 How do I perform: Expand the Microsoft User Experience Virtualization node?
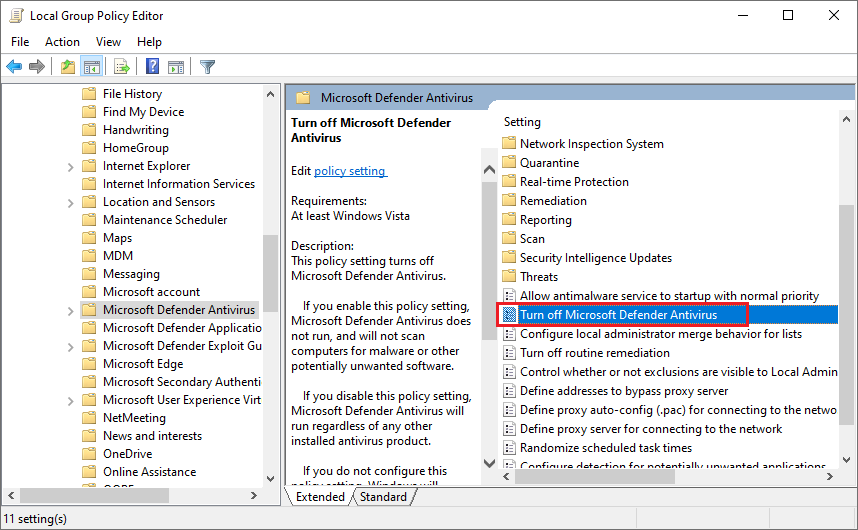pyautogui.click(x=70, y=401)
